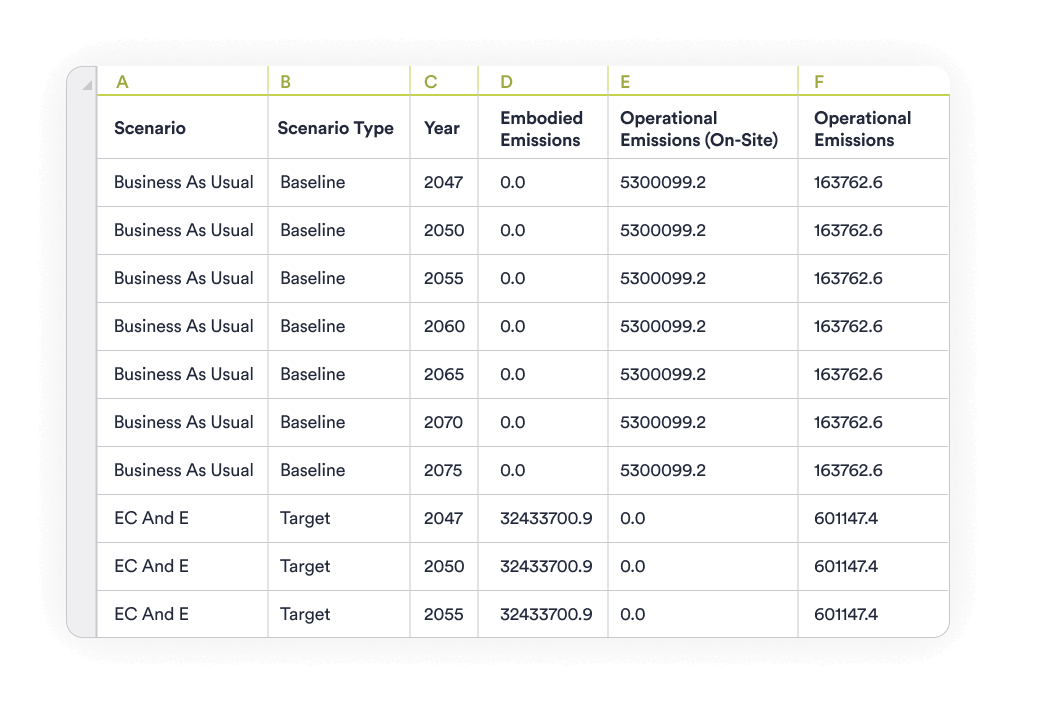Screen dimensions: 1054x702
Task: Click 32433700.9 in the Target 2047 row
Action: pyautogui.click(x=542, y=518)
